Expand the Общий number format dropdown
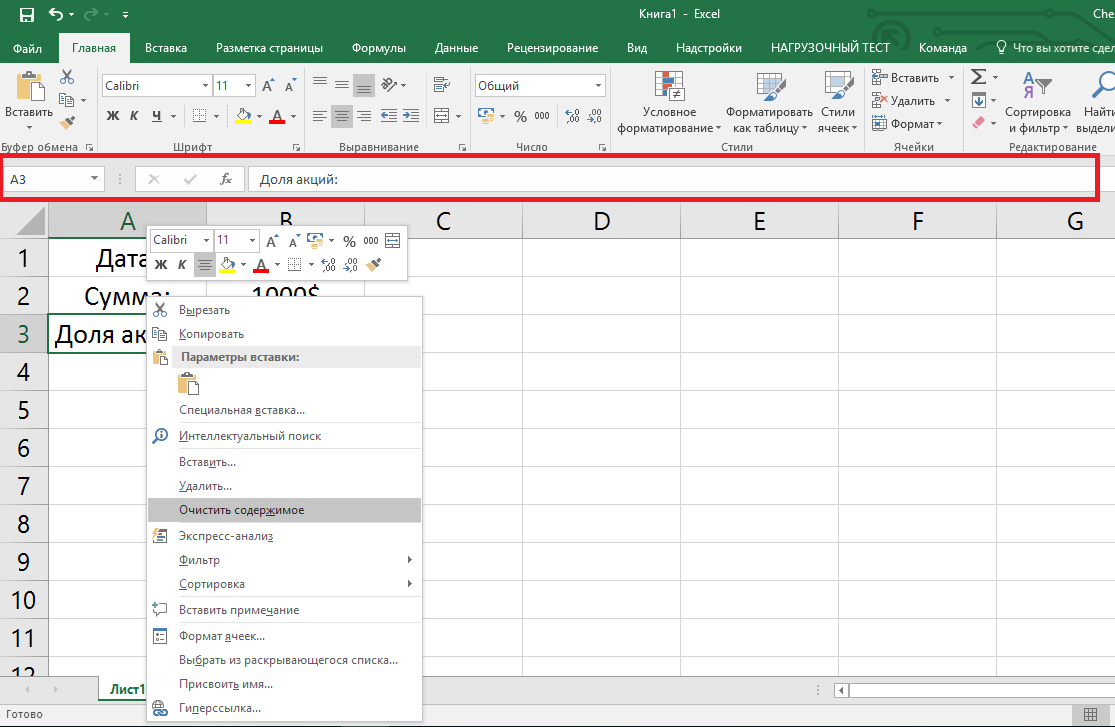Screen dimensions: 1115x727 click(x=600, y=85)
